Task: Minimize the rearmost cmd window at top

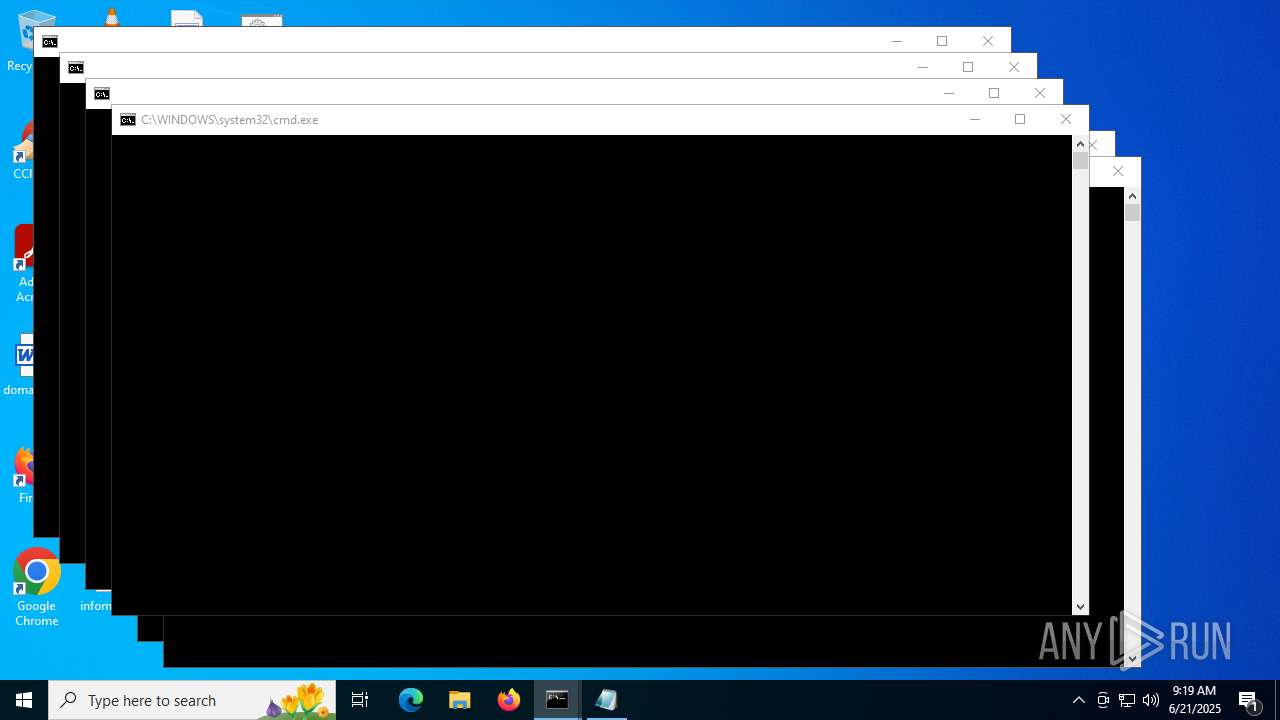Action: click(x=896, y=41)
